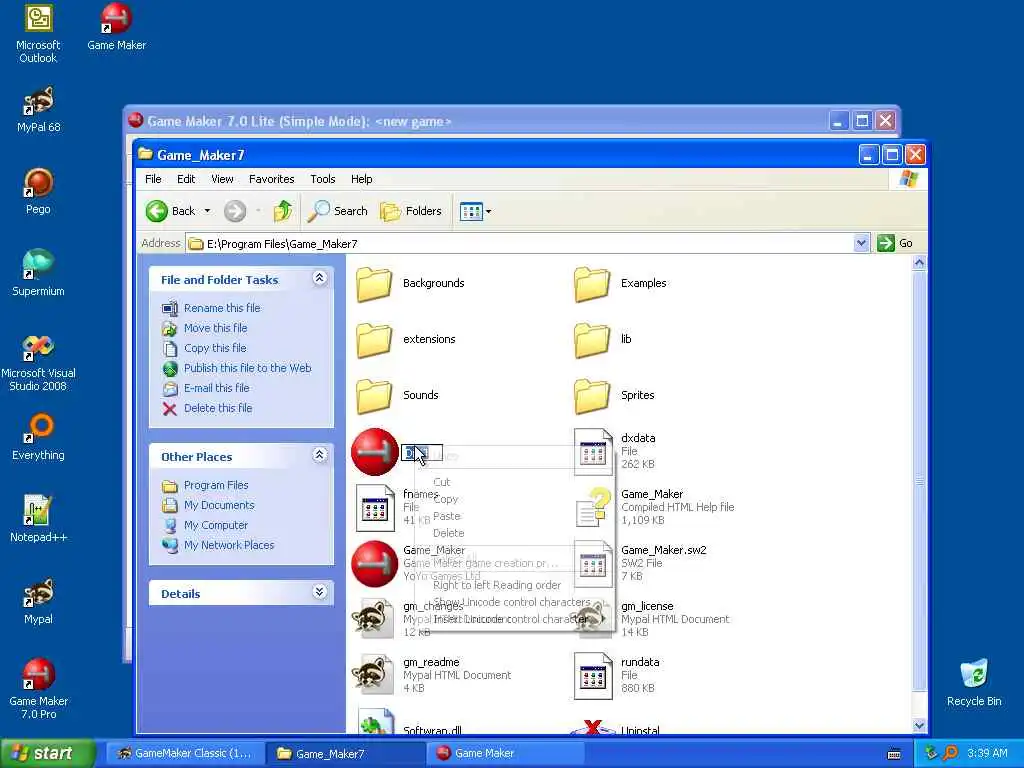The image size is (1024, 768).
Task: Open the View menu
Action: coord(222,179)
